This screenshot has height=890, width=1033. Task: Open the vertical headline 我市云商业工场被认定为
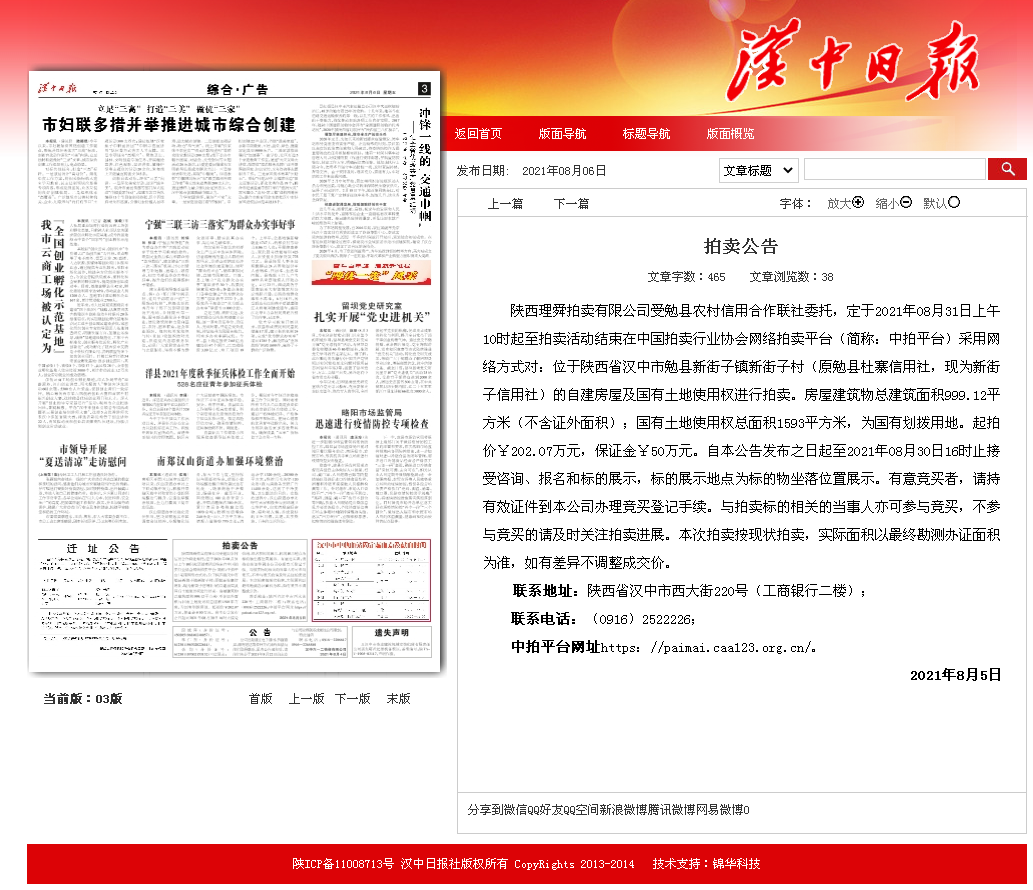[x=47, y=286]
